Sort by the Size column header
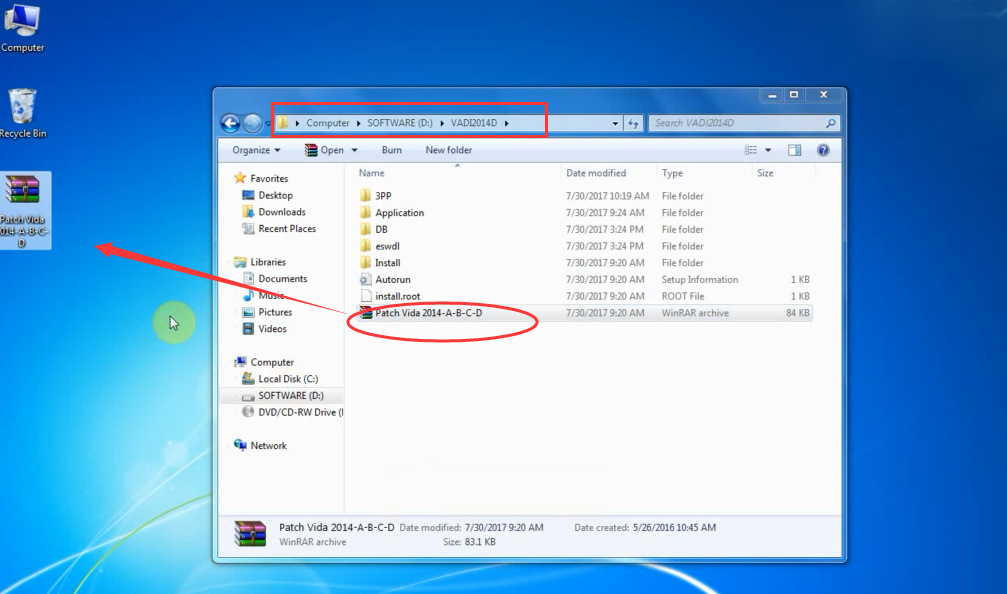 point(765,173)
